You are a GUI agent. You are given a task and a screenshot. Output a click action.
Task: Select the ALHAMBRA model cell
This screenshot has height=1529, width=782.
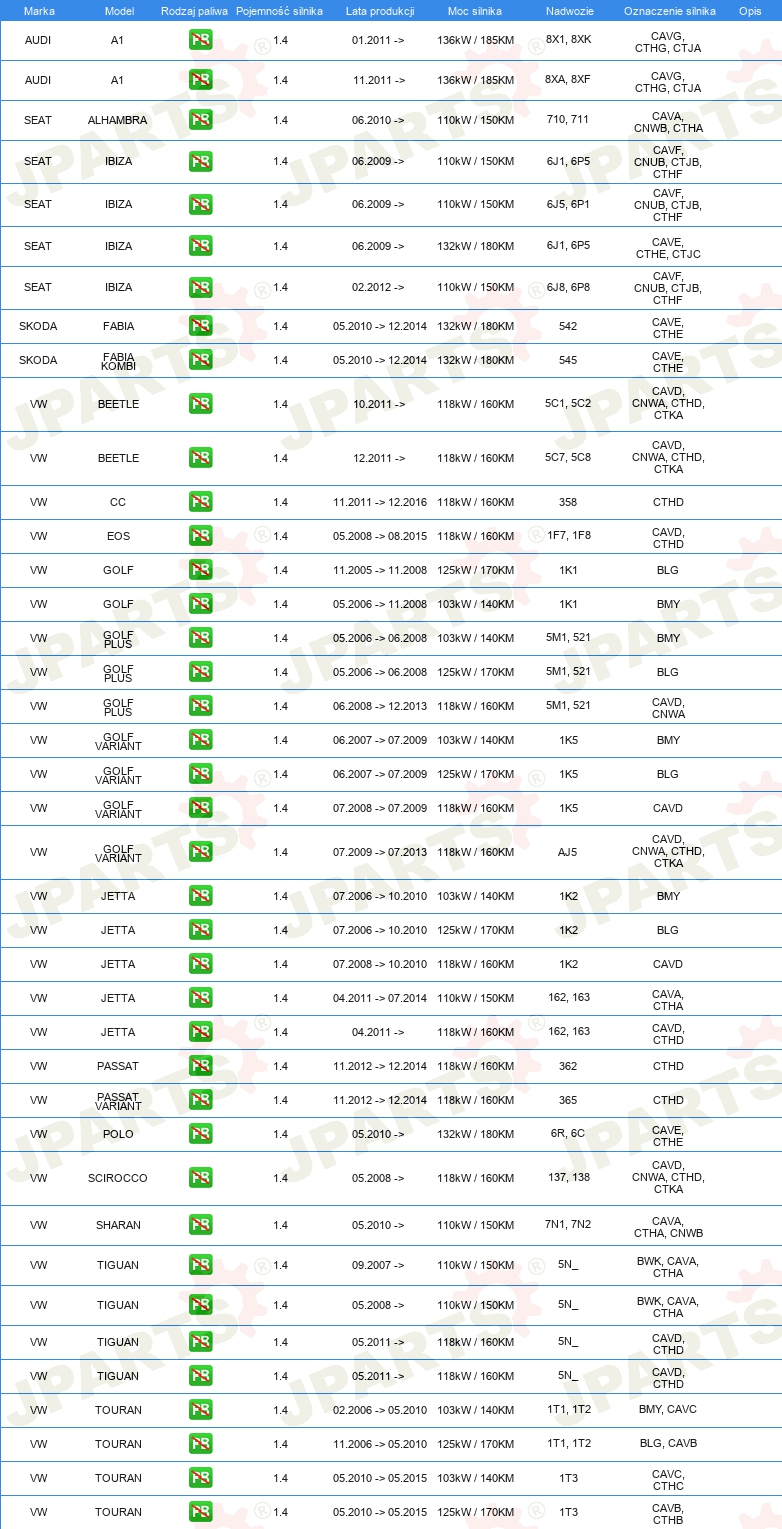[x=117, y=120]
